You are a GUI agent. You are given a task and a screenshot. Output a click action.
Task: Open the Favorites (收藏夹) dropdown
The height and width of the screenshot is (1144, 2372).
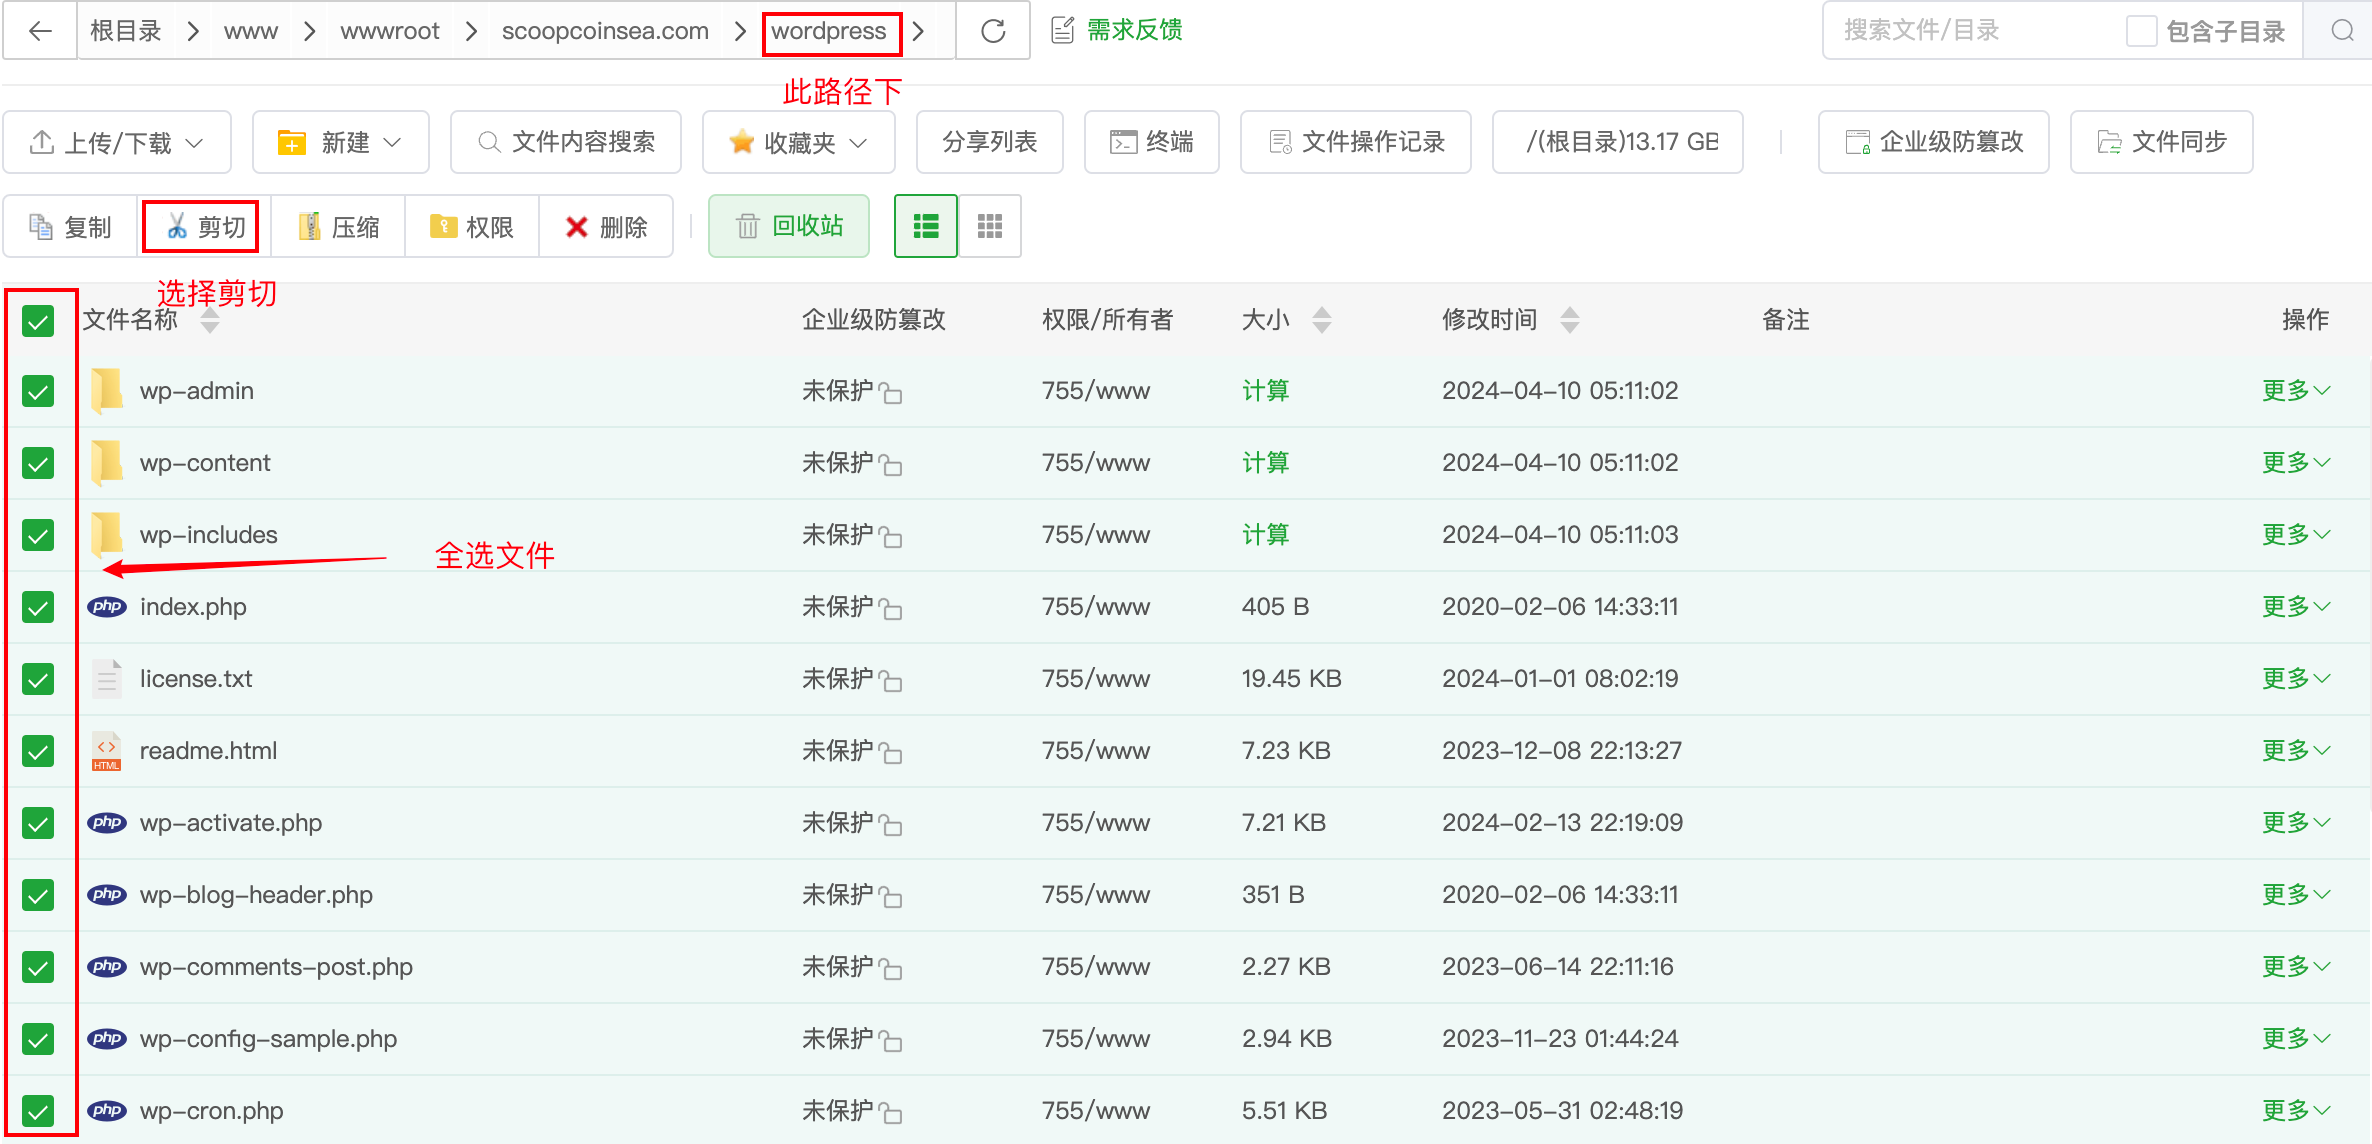(x=798, y=142)
